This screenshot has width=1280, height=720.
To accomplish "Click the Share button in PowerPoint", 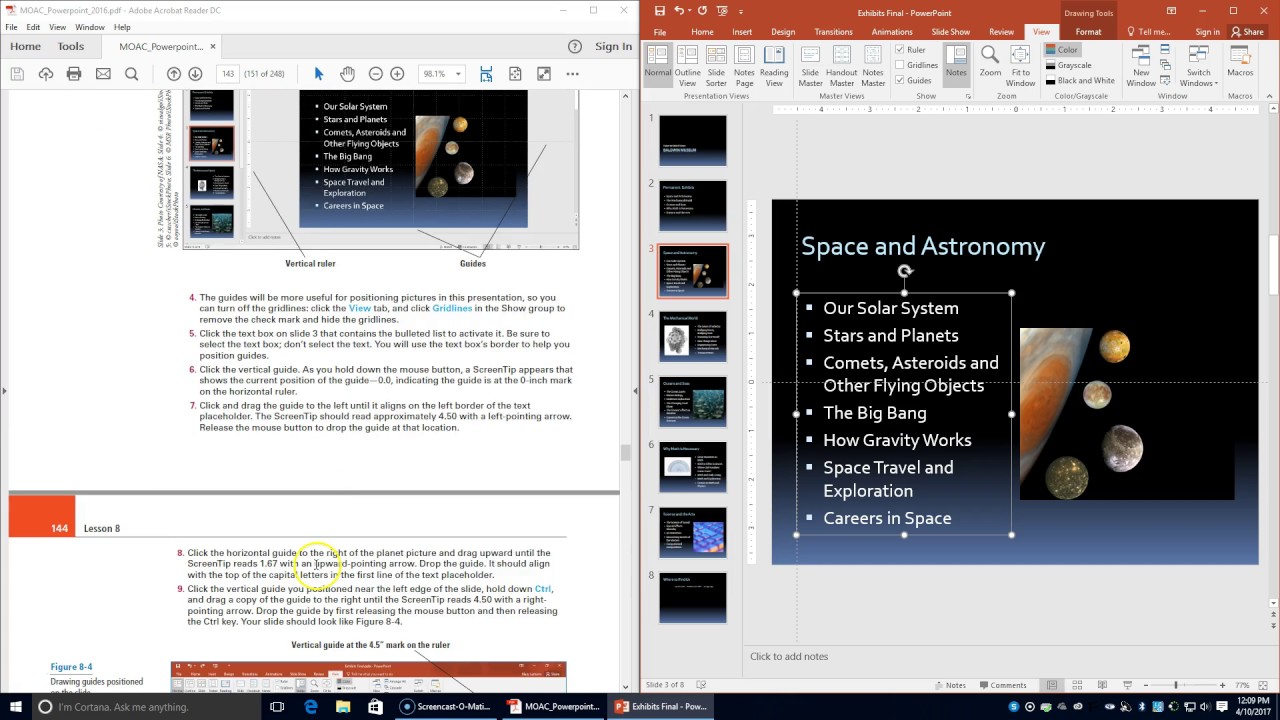I will [1248, 32].
